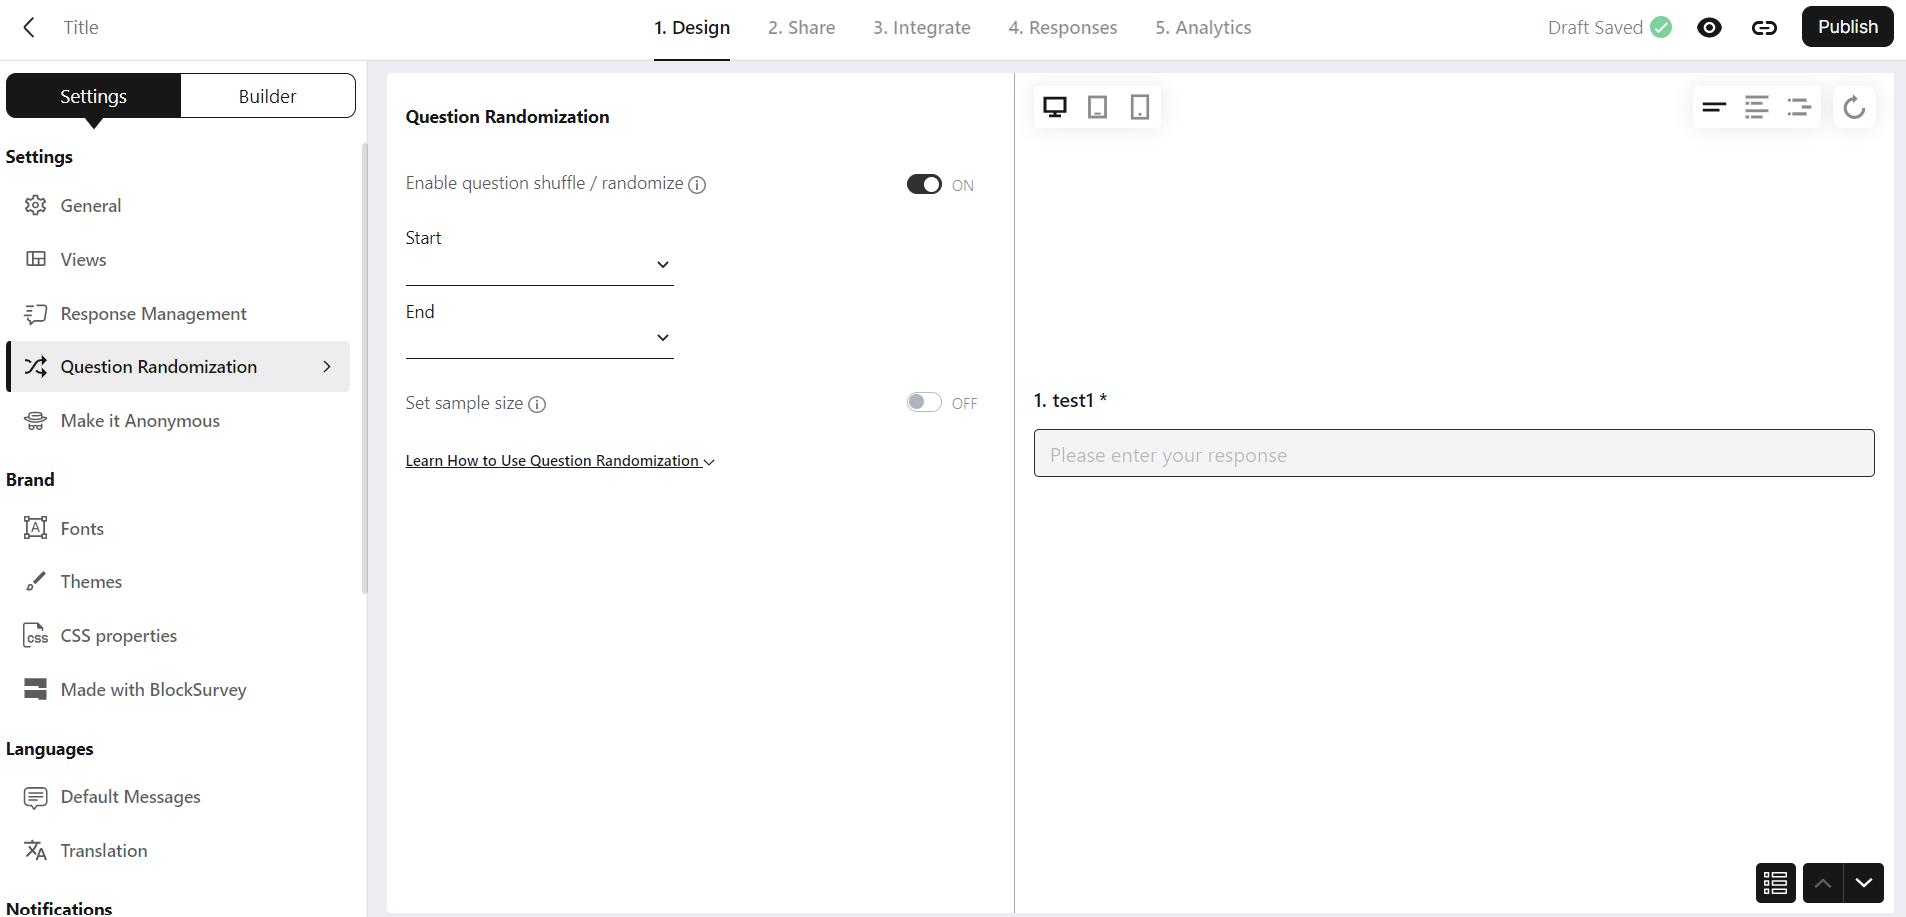Open the End question dropdown
This screenshot has width=1906, height=917.
pos(539,338)
